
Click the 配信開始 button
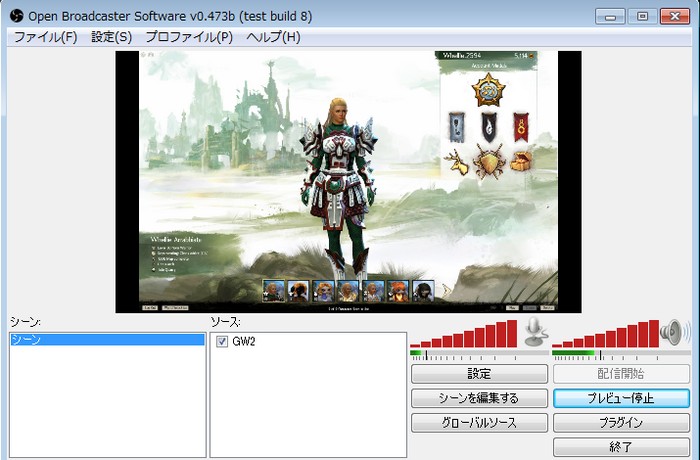coord(621,374)
